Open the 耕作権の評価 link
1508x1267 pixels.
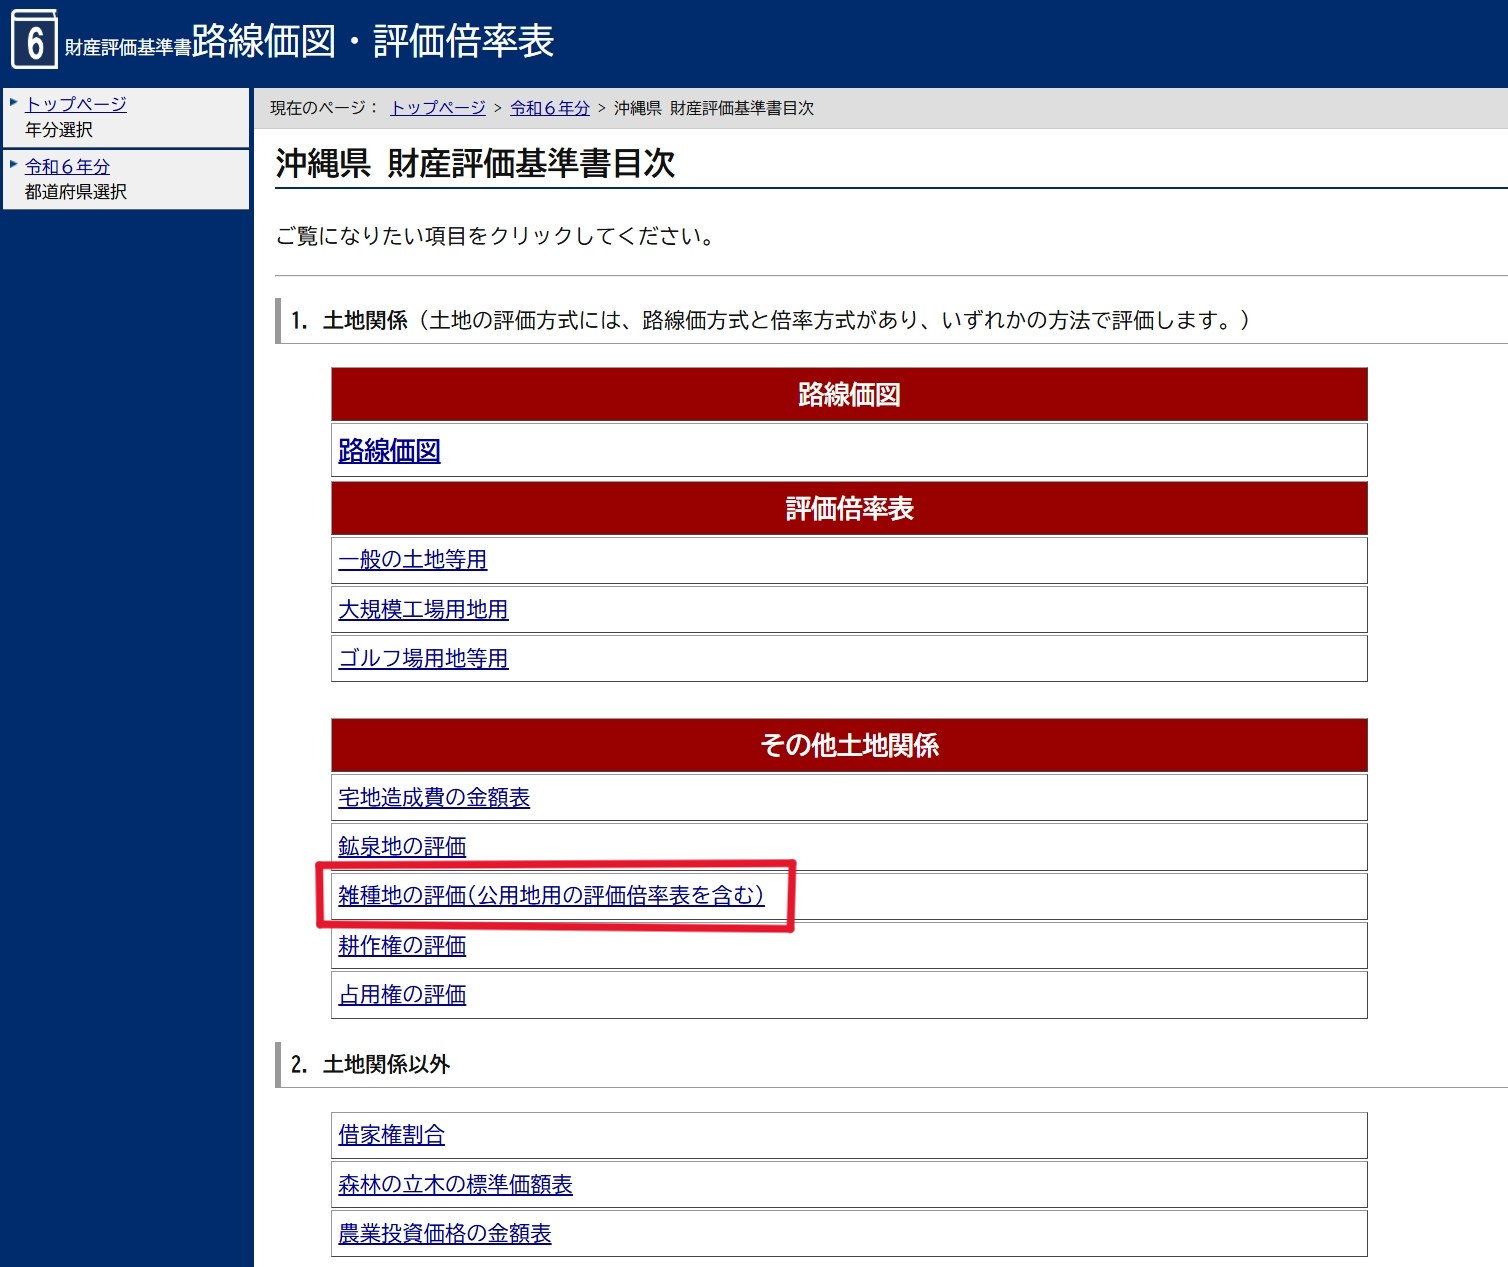402,946
